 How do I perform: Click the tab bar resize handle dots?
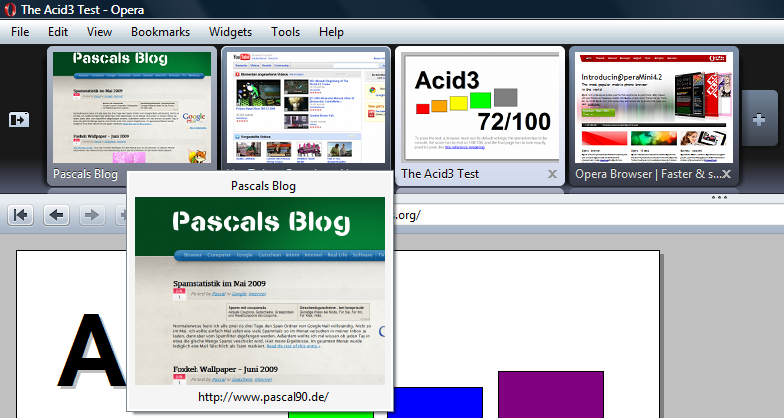point(725,197)
